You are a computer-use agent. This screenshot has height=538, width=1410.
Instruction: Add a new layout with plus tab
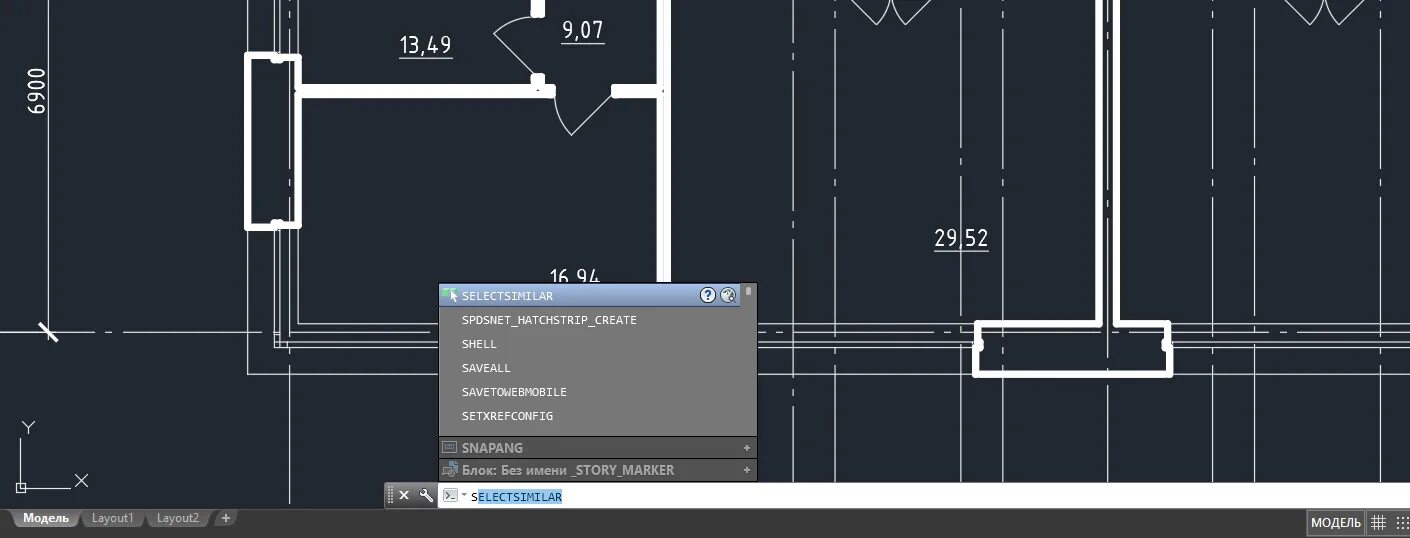pos(226,518)
